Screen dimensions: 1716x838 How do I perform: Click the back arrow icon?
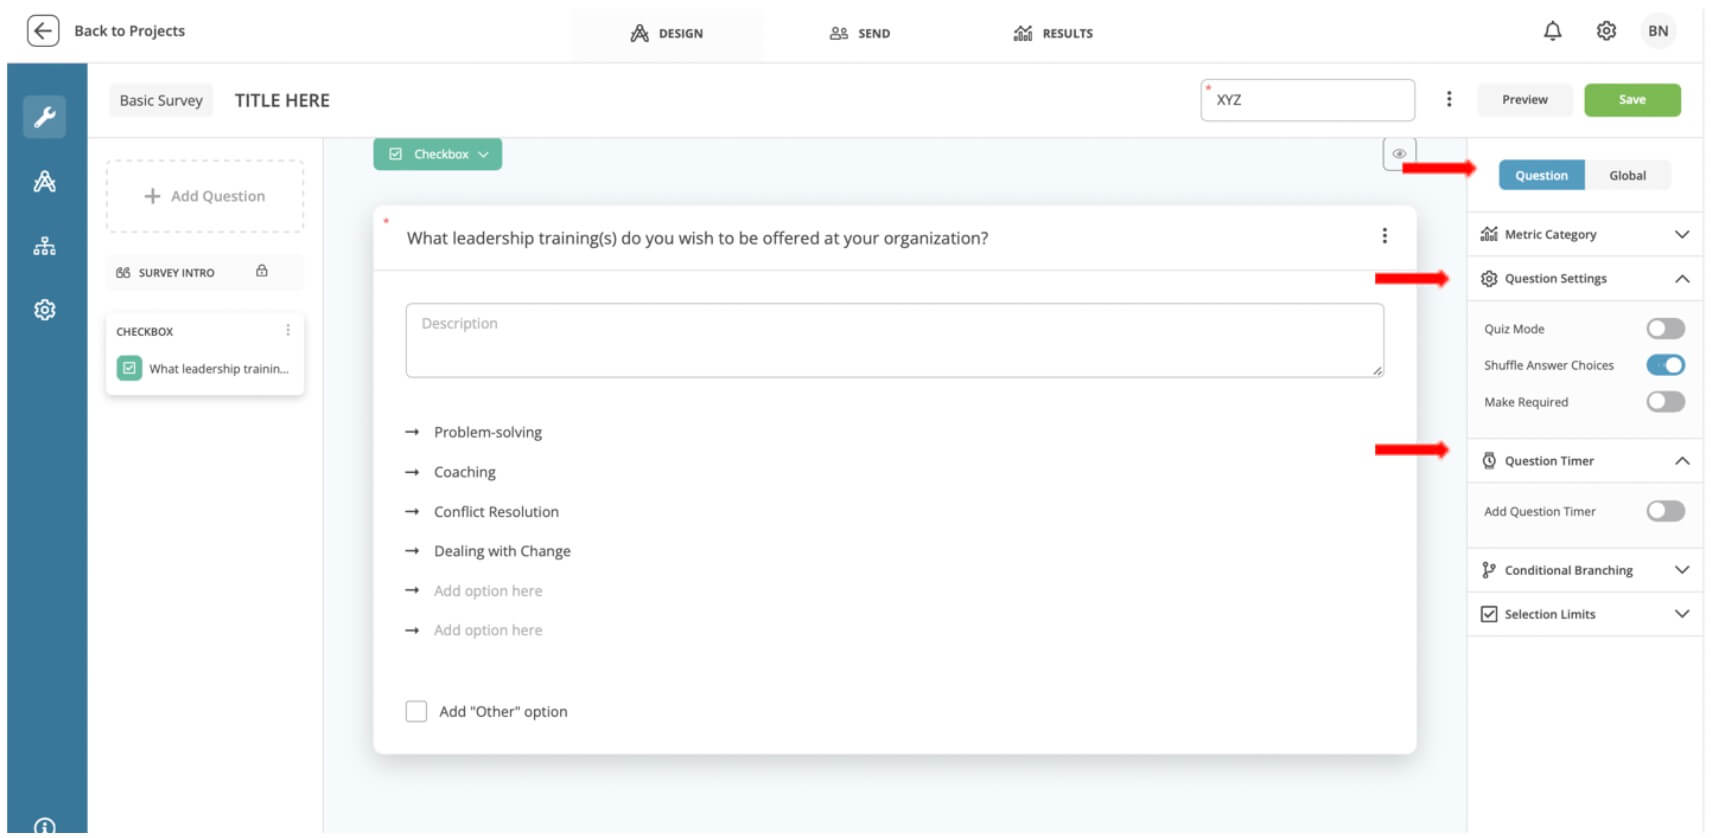(42, 31)
